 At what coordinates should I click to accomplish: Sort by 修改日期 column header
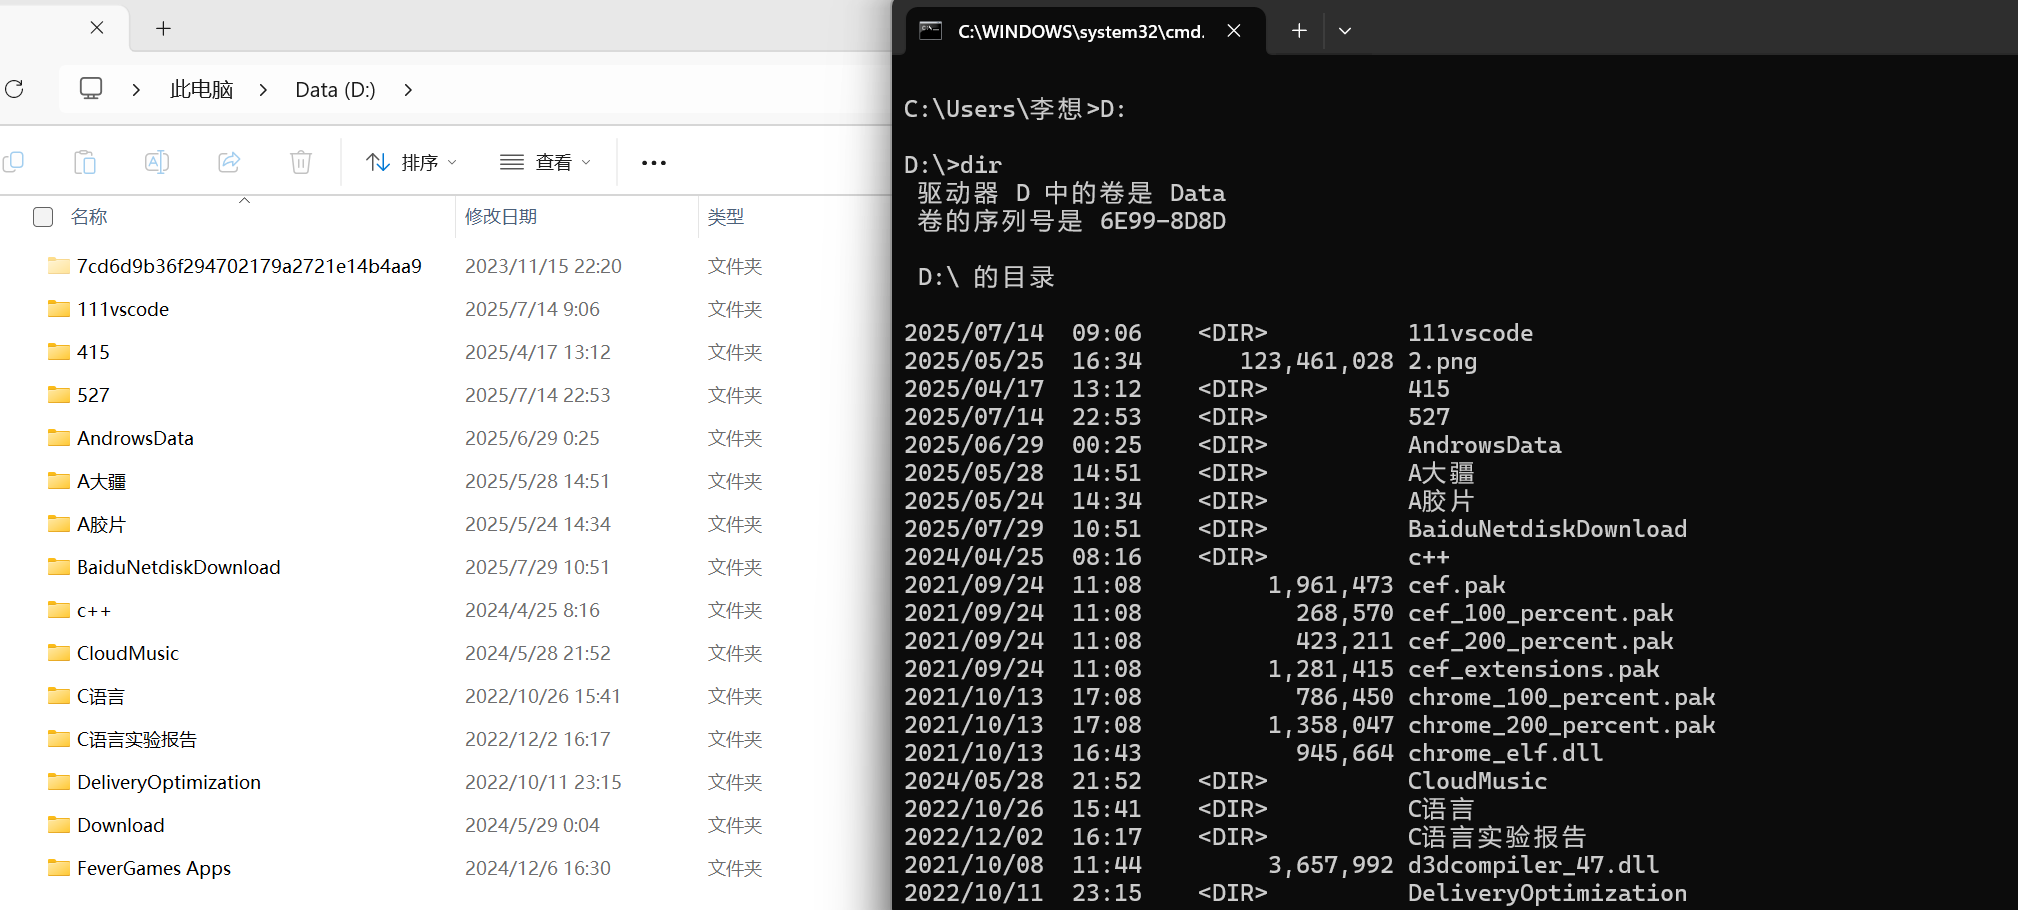click(501, 217)
